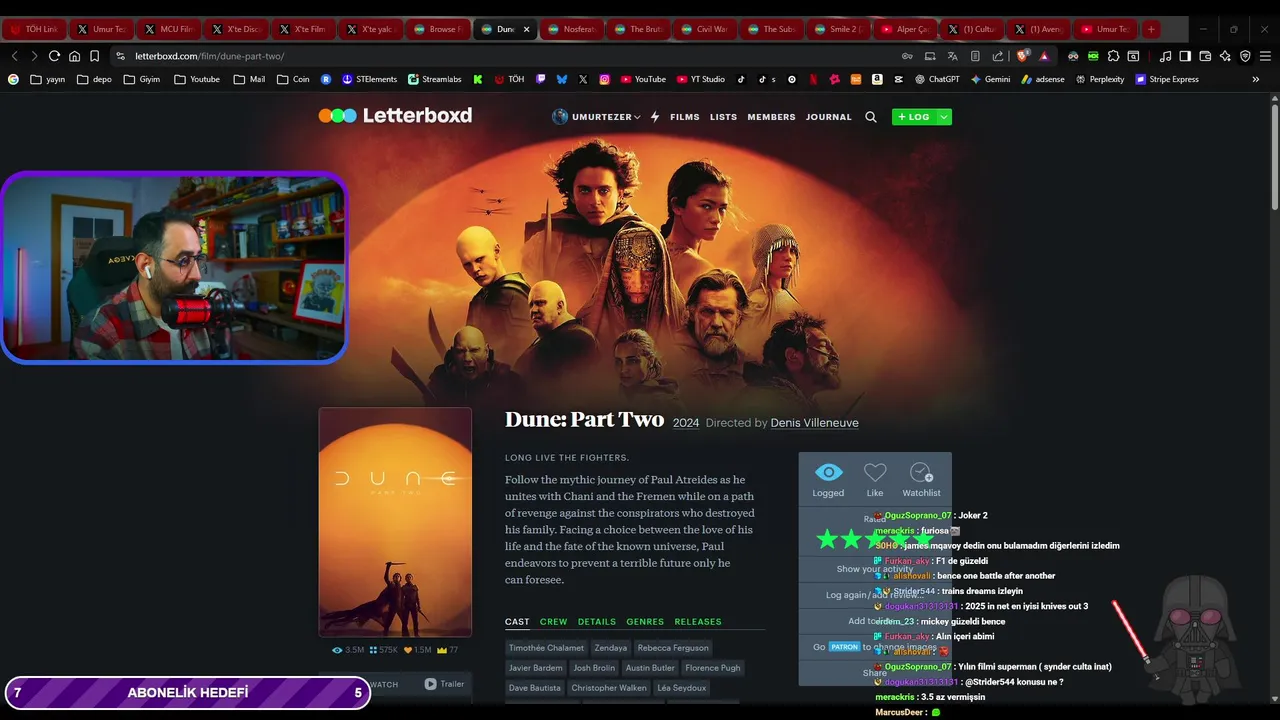
Task: Open Gemini bookmark
Action: [x=990, y=79]
